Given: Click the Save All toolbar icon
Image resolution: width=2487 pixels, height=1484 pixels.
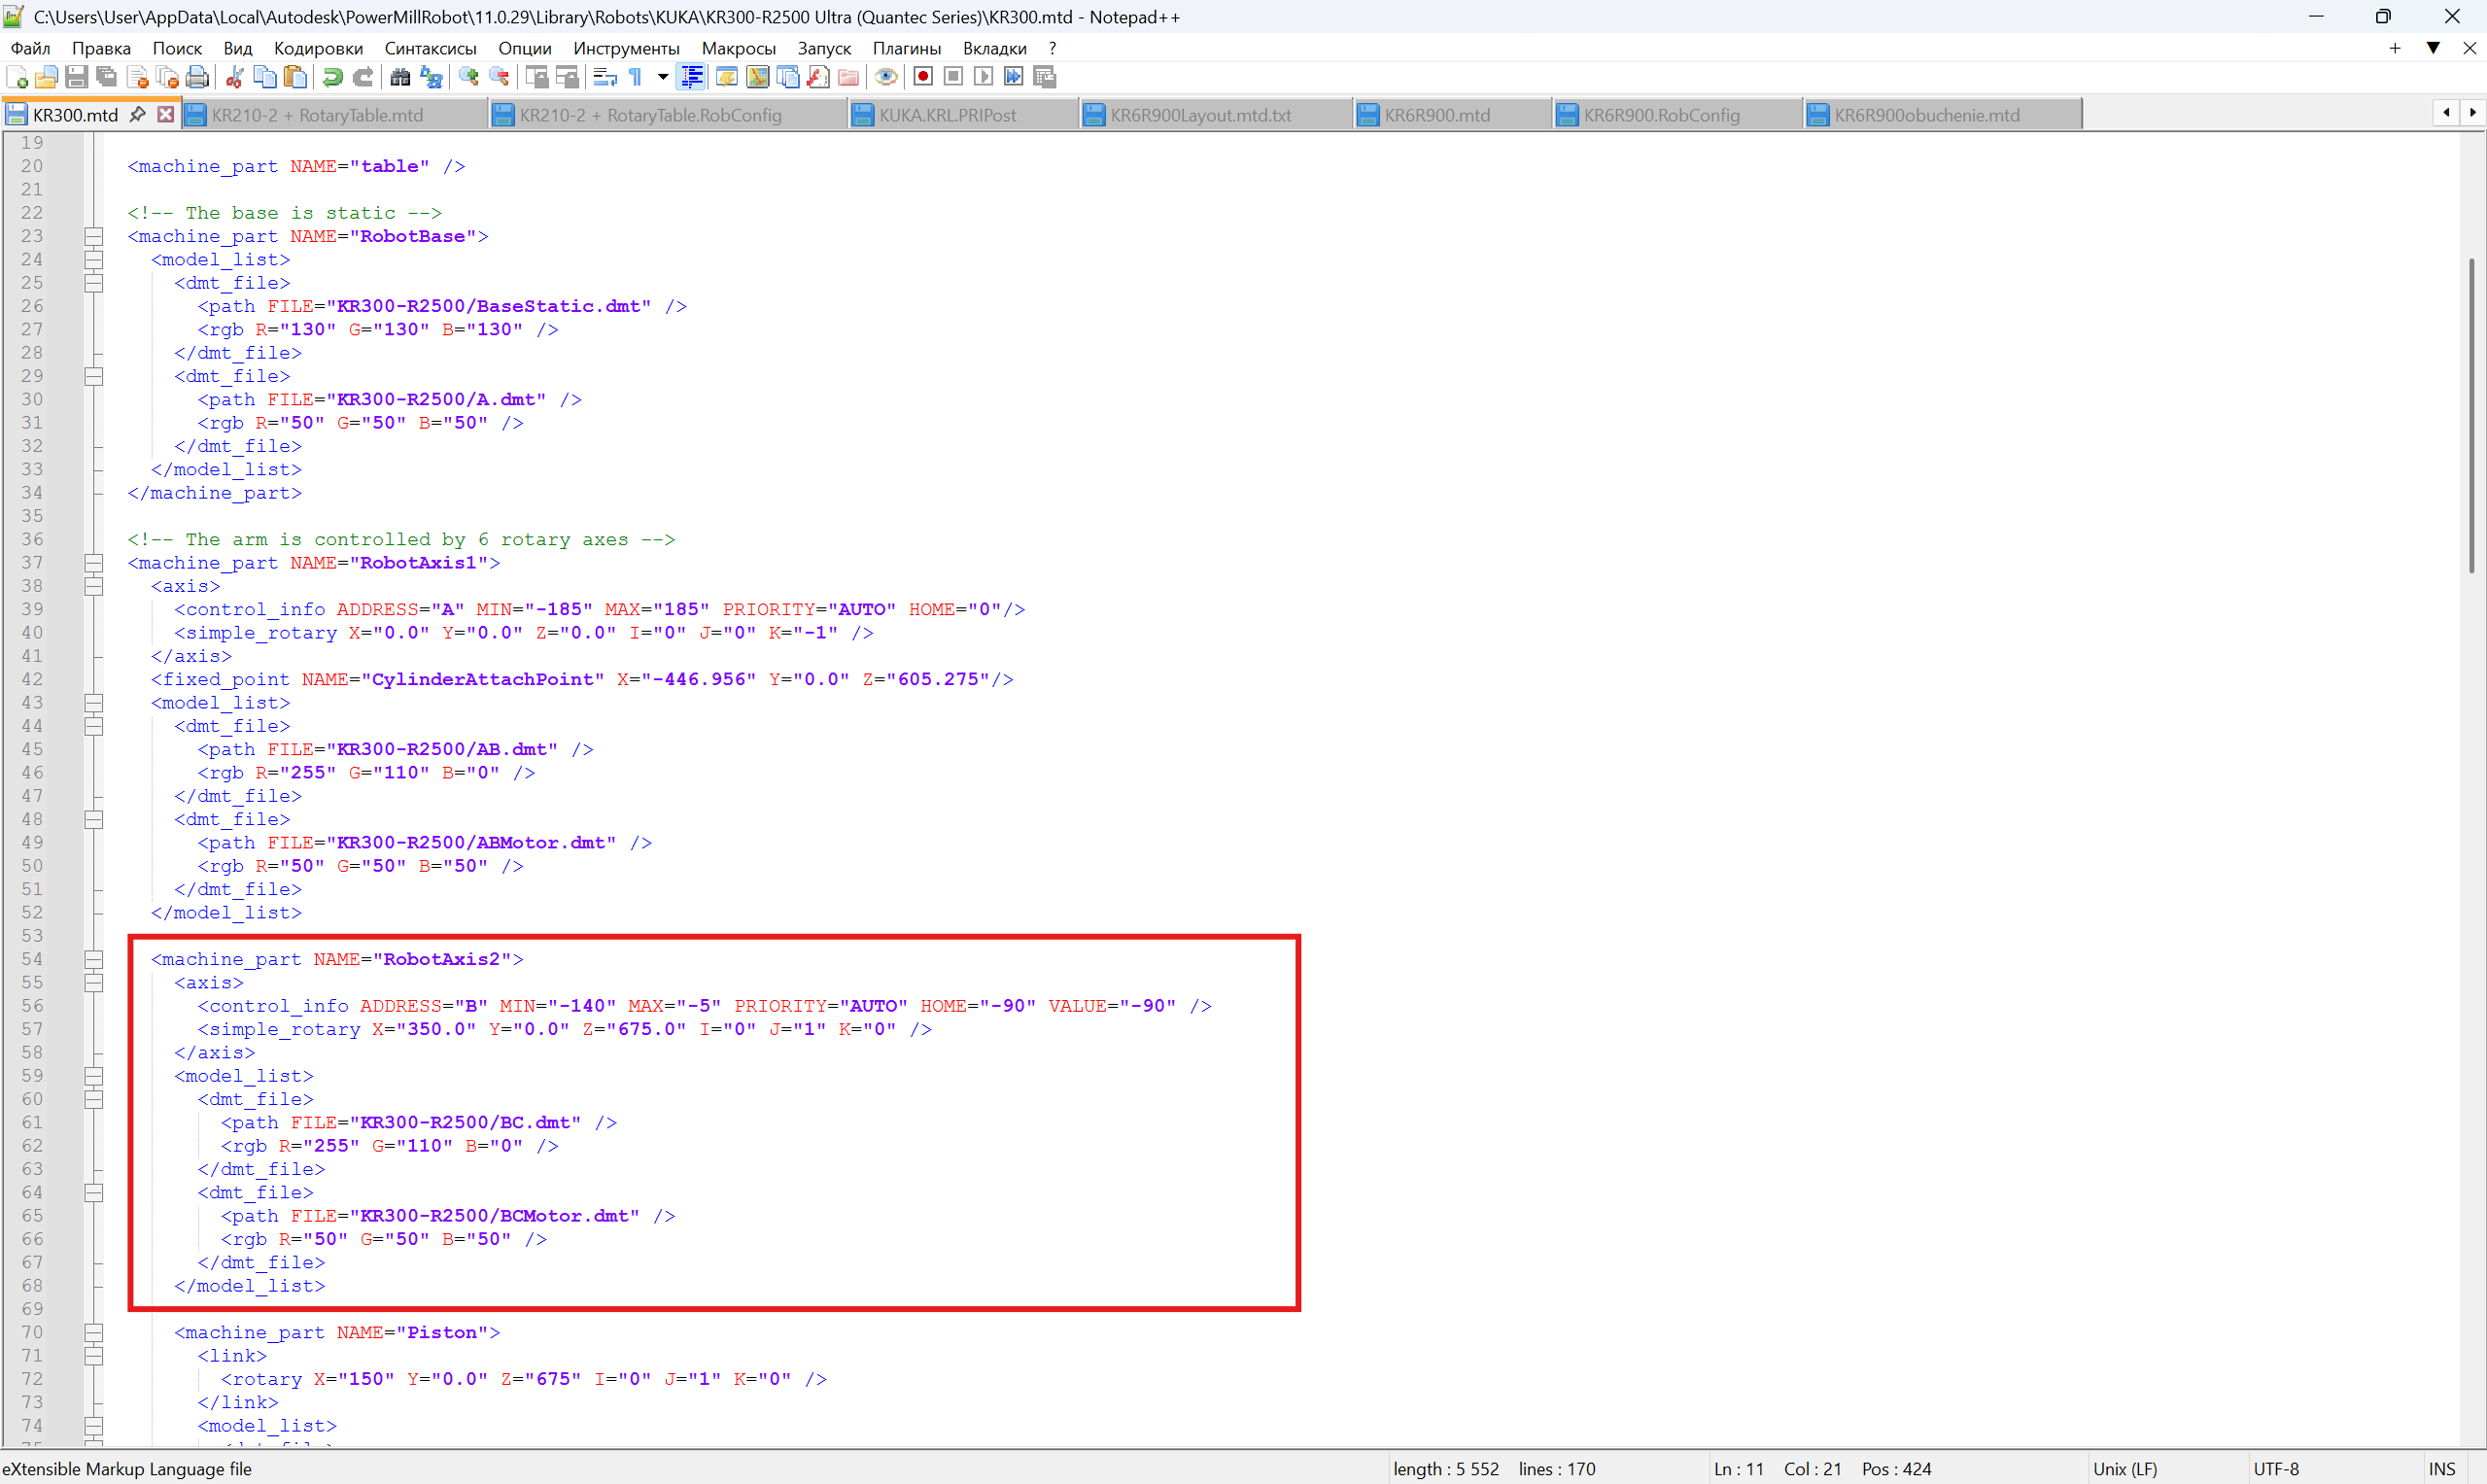Looking at the screenshot, I should pyautogui.click(x=106, y=77).
